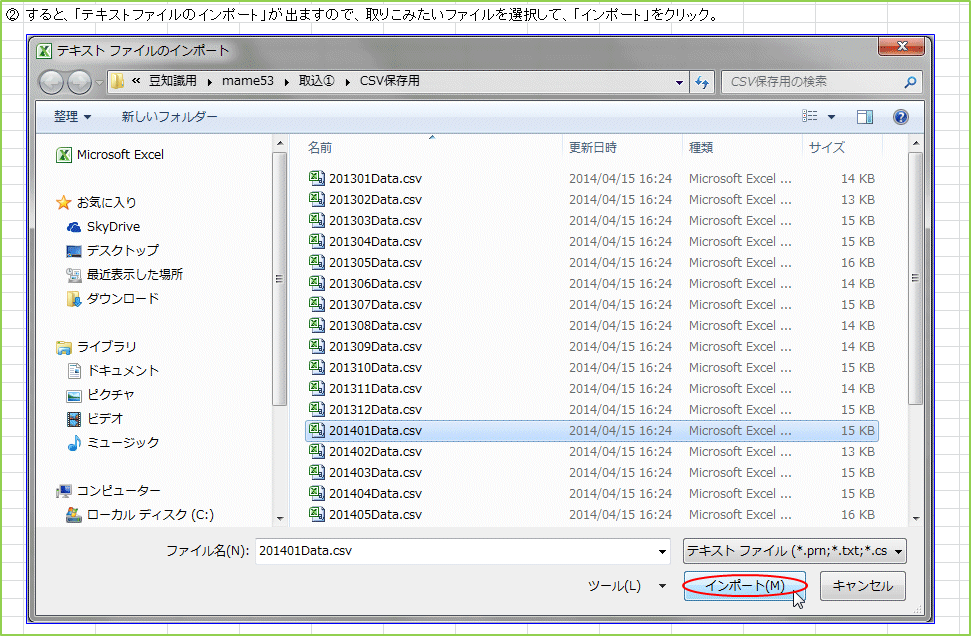The height and width of the screenshot is (636, 971).
Task: Sort by 種類 column header
Action: point(701,147)
